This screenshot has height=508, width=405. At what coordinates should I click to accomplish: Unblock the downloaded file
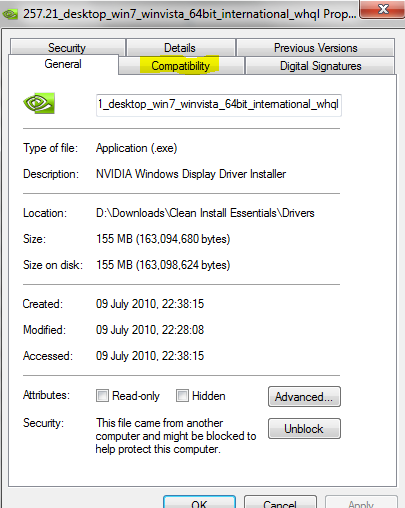pyautogui.click(x=304, y=429)
